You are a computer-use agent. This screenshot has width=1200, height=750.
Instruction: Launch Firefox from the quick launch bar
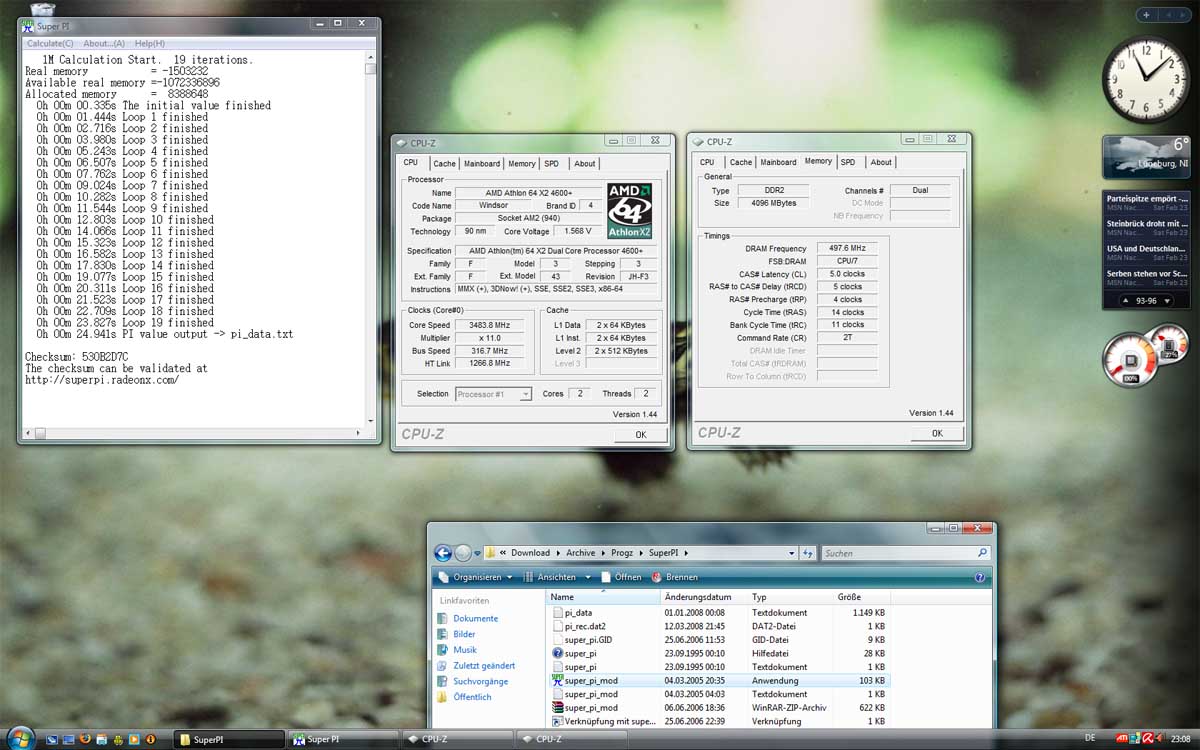85,739
